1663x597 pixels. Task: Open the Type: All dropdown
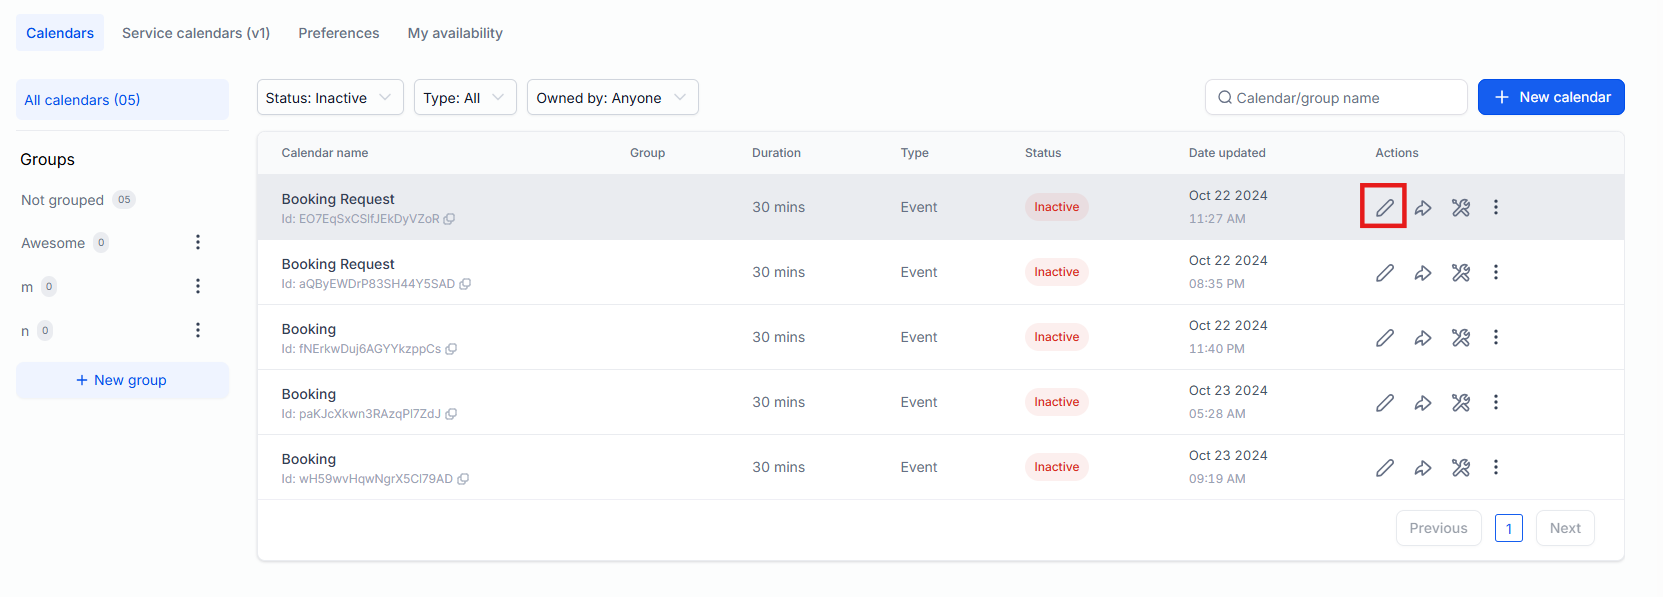464,98
